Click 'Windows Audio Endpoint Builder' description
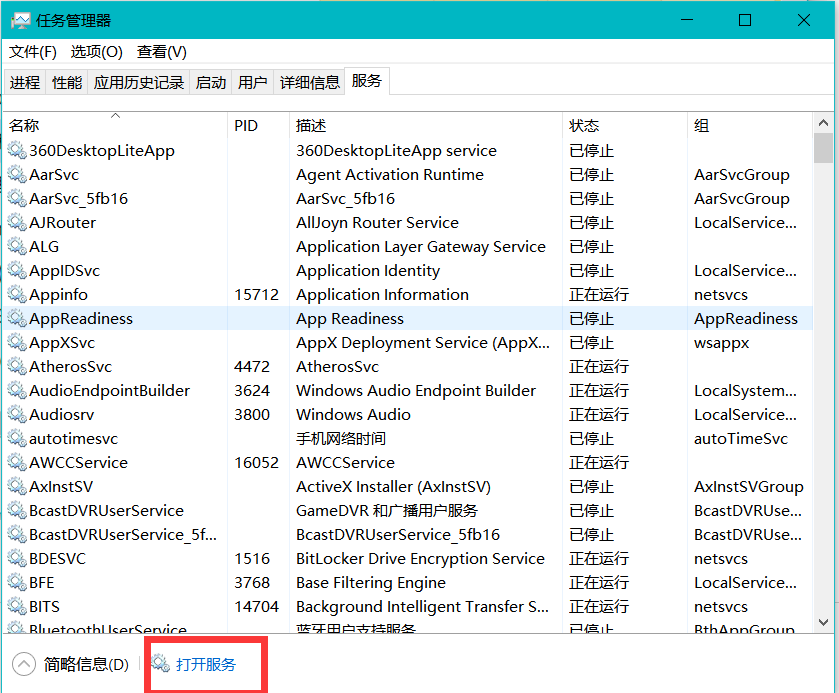 coord(416,391)
